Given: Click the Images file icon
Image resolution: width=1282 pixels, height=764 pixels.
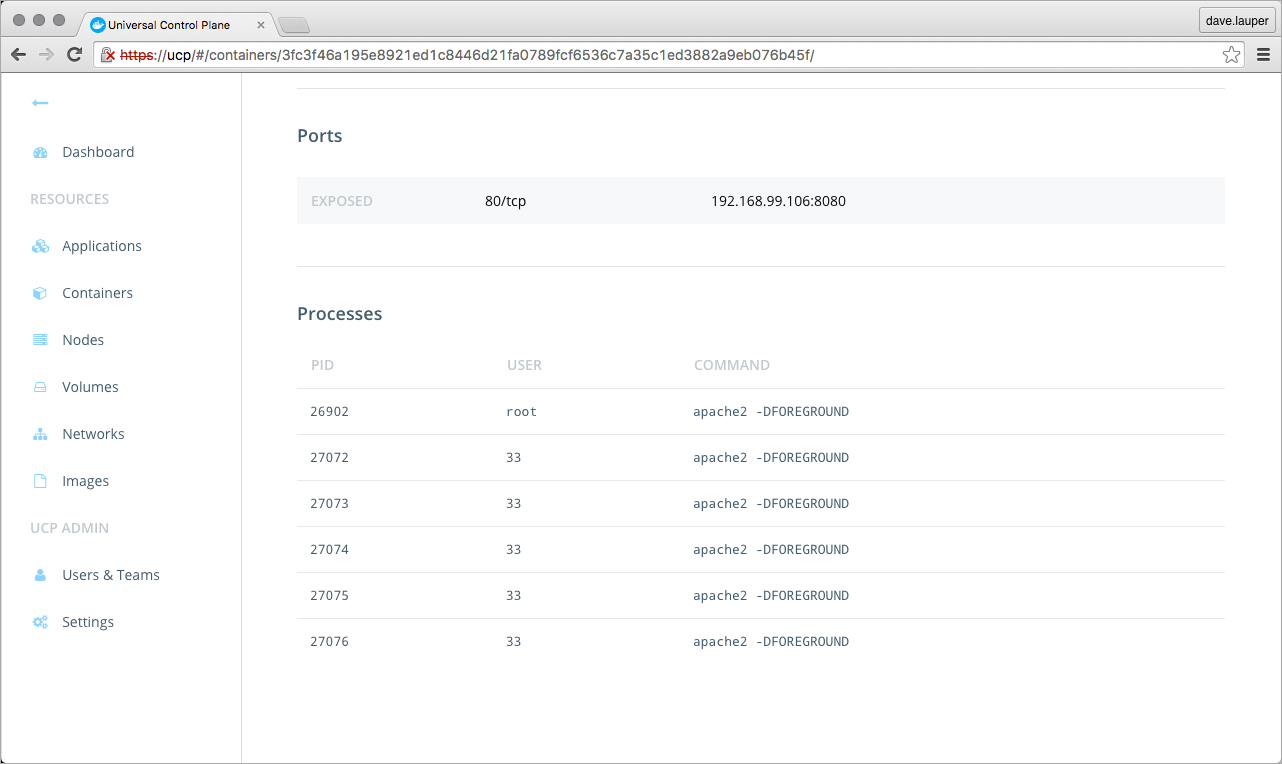Looking at the screenshot, I should [40, 481].
